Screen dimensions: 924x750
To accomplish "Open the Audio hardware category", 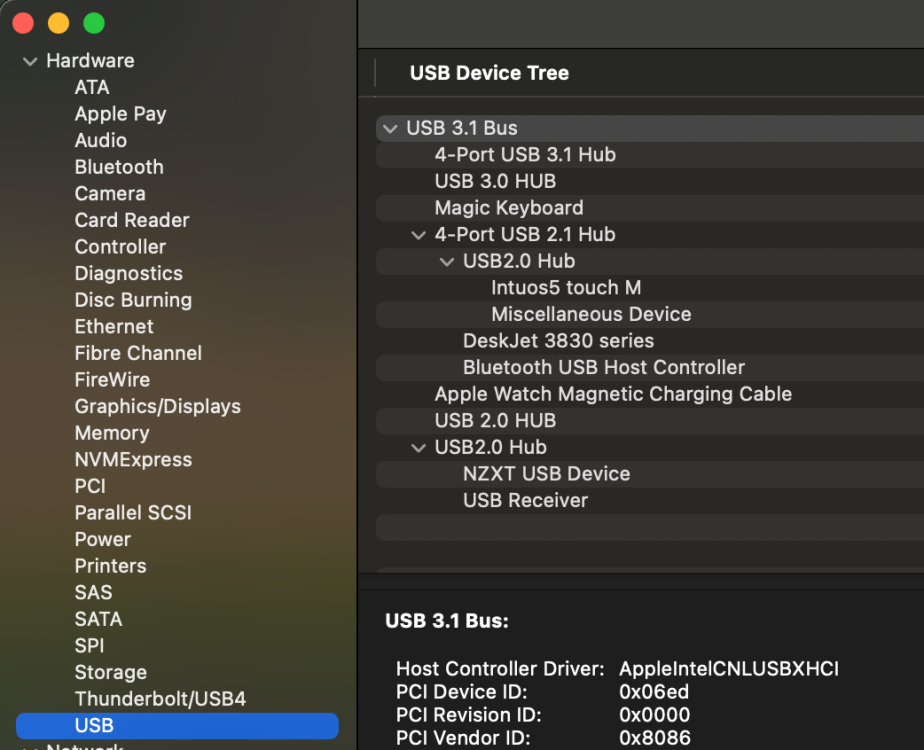I will [101, 140].
